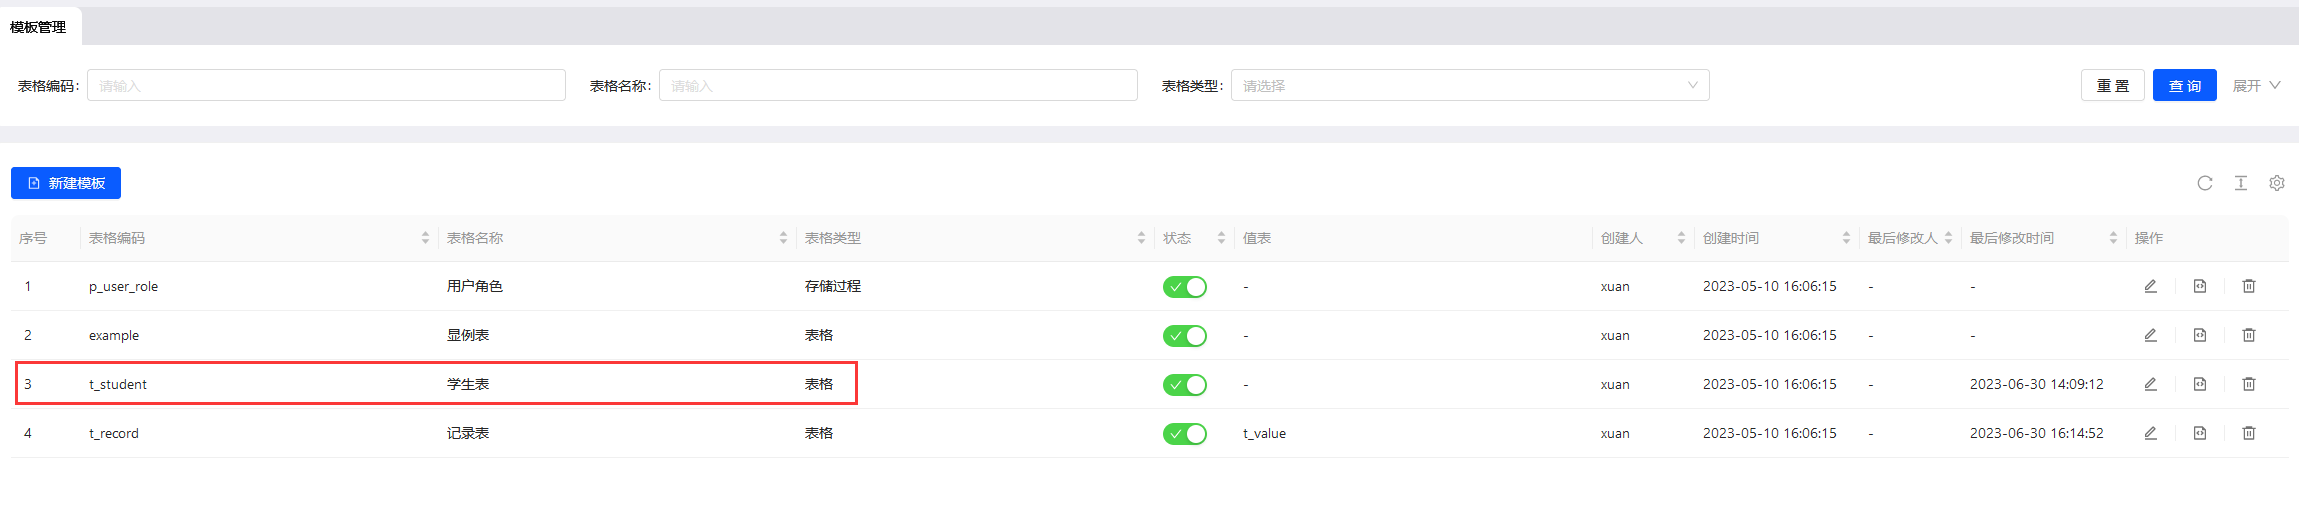The height and width of the screenshot is (507, 2299).
Task: Switch to the 模板管理 tab
Action: point(39,27)
